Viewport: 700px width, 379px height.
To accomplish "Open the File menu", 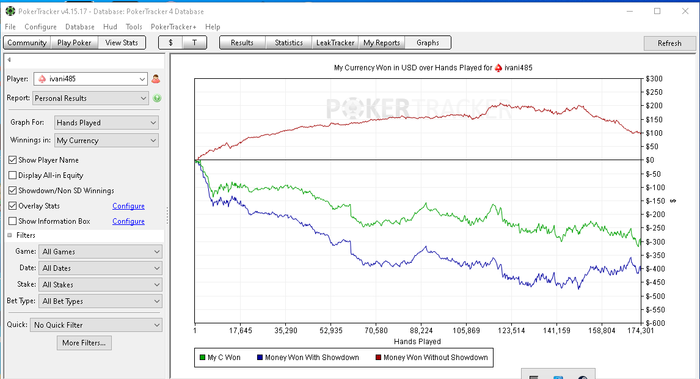I will pos(10,27).
